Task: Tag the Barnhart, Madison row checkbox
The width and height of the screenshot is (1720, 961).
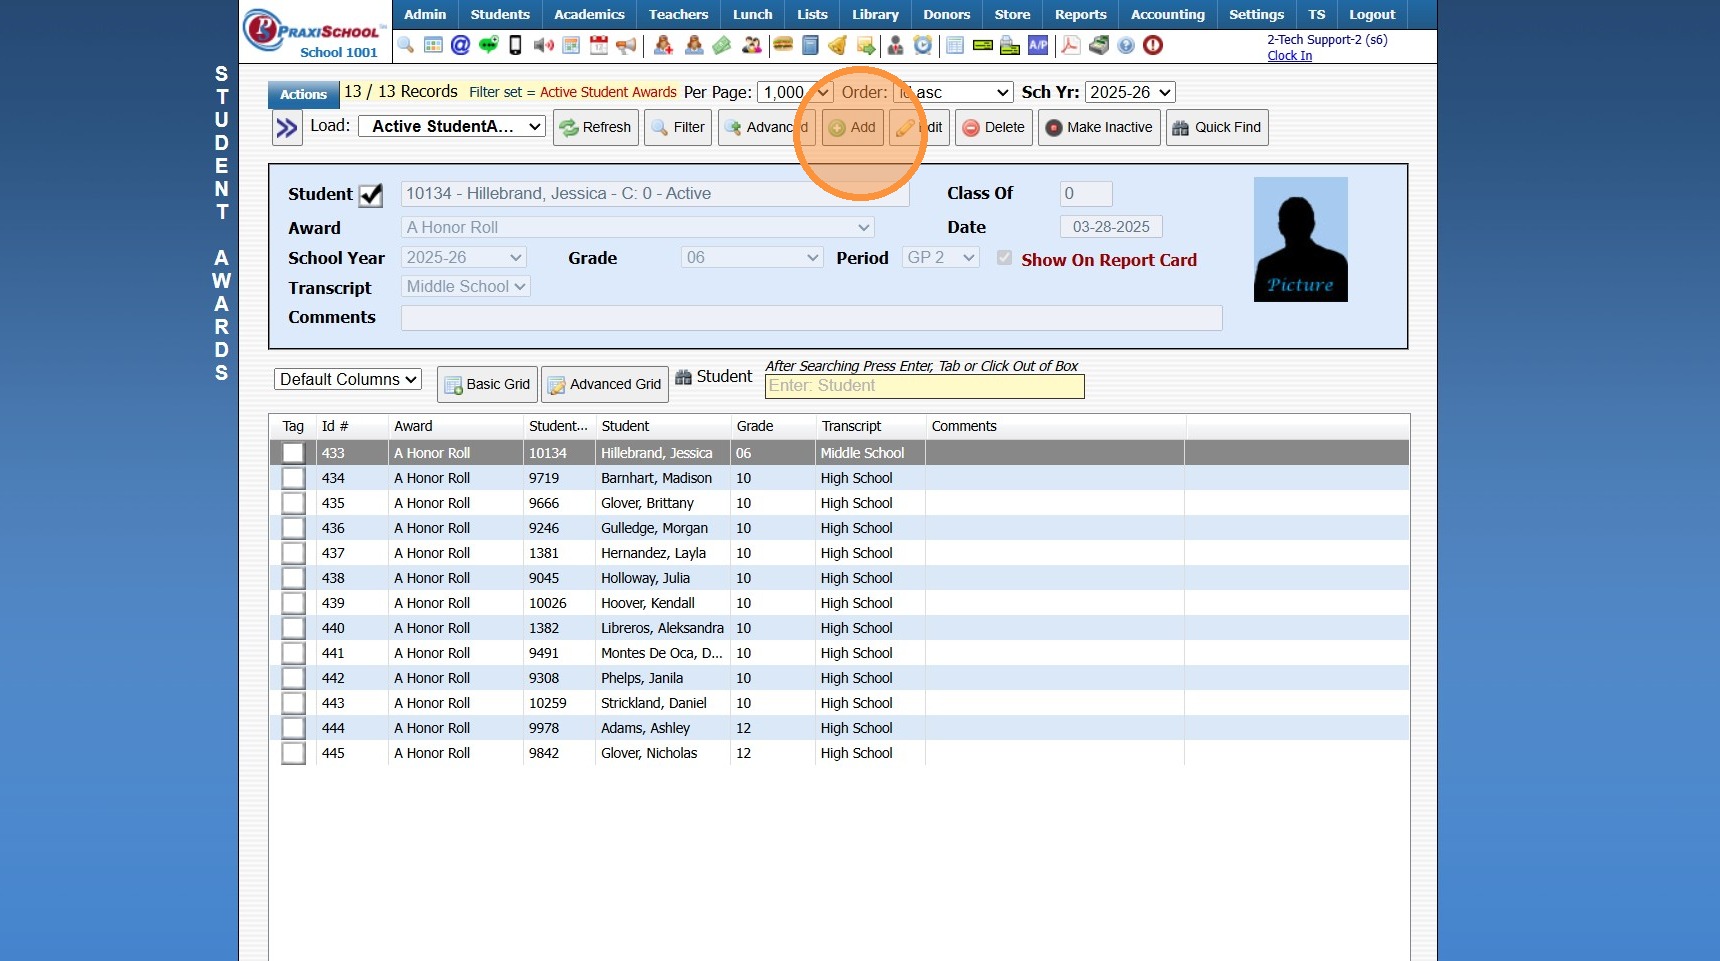Action: 293,478
